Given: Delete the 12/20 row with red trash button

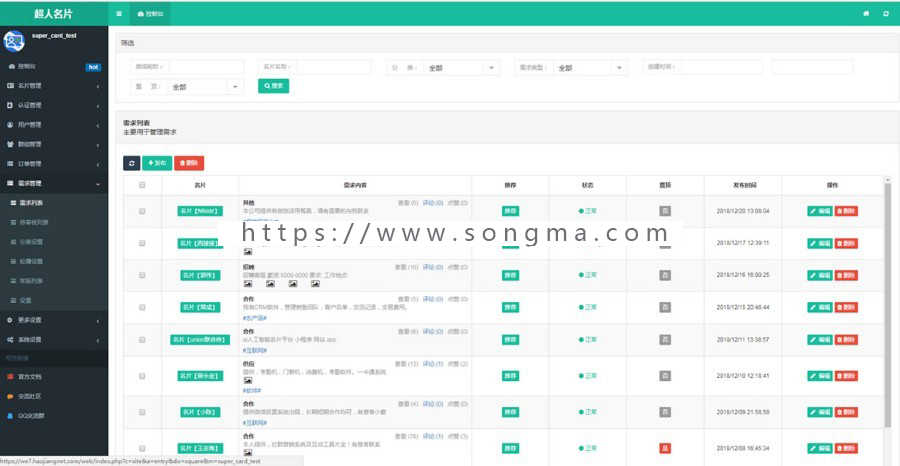Looking at the screenshot, I should click(x=846, y=211).
